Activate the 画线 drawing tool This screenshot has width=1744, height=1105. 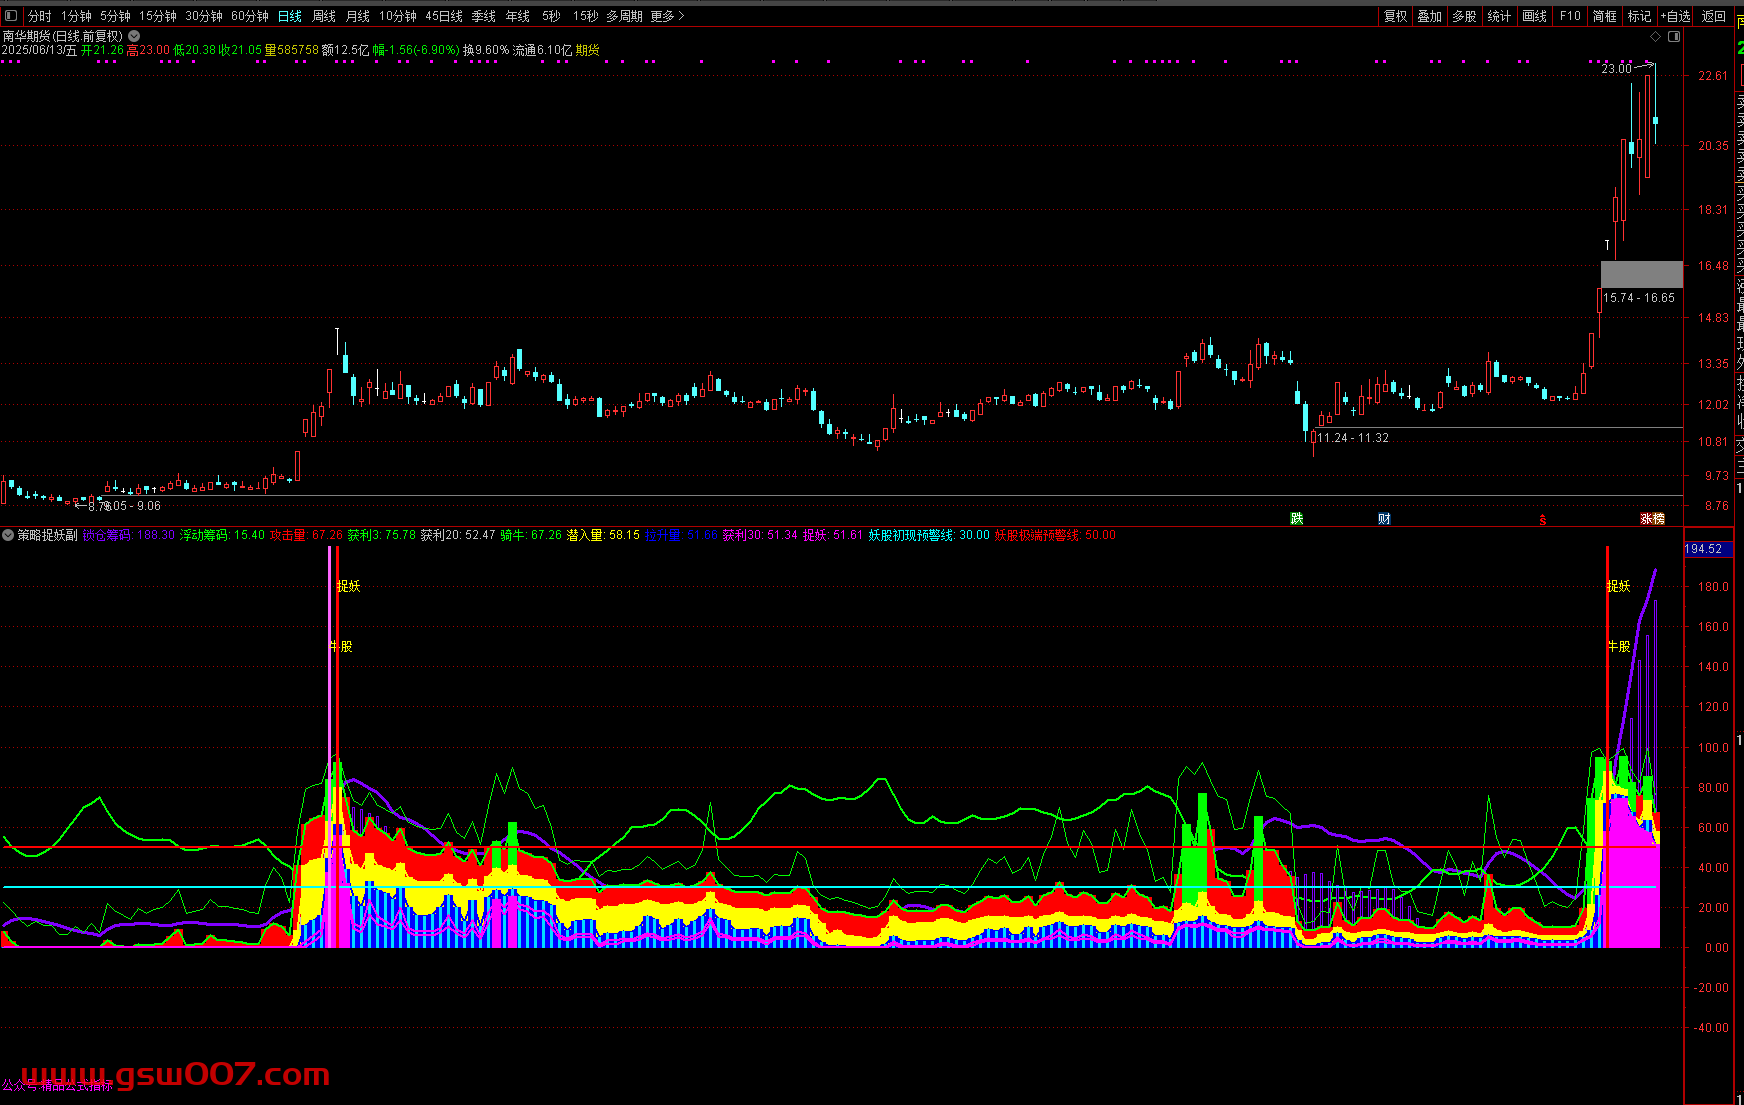coord(1534,16)
